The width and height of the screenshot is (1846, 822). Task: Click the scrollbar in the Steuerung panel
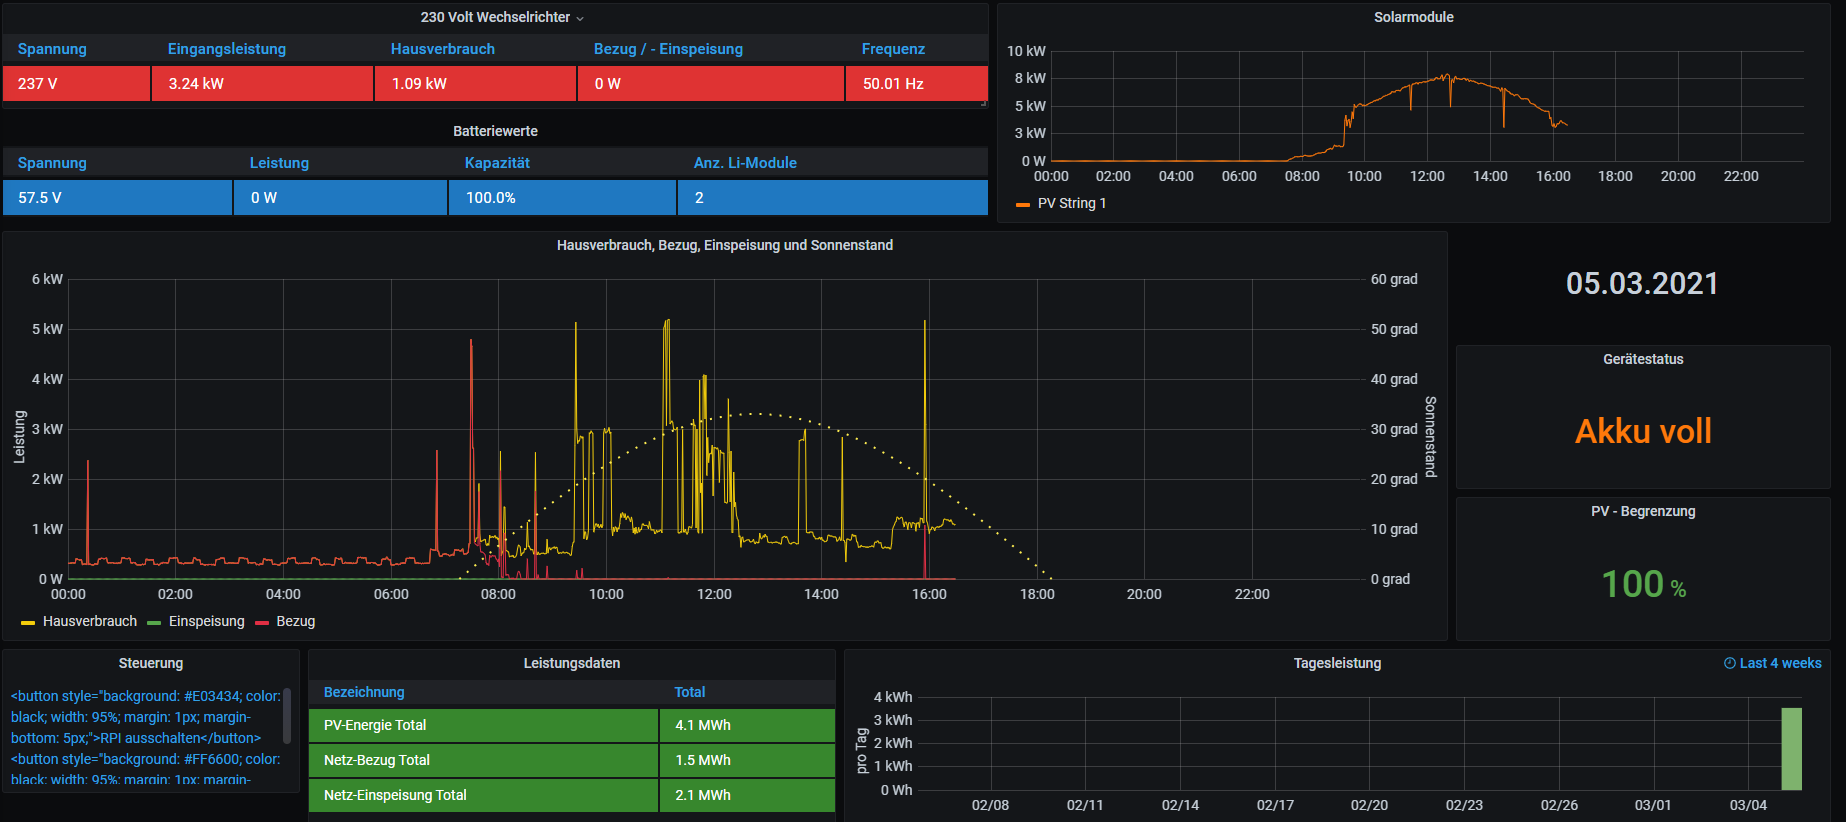[288, 715]
